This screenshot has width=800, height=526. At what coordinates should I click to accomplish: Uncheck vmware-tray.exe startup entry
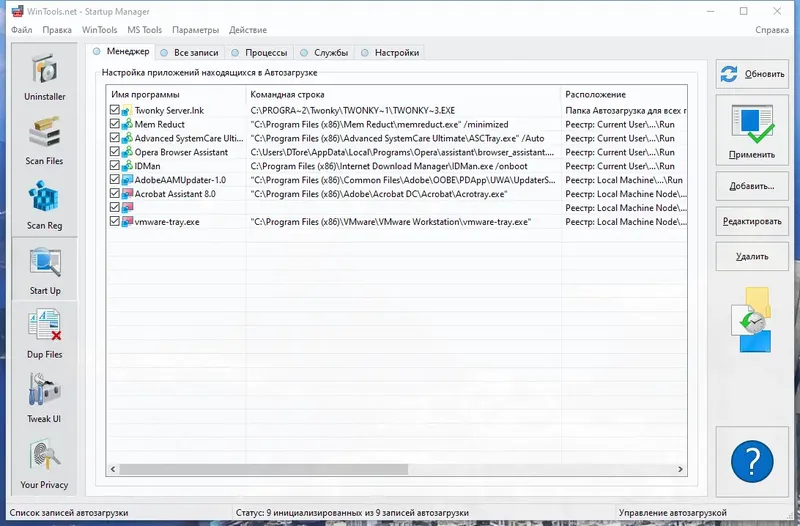pyautogui.click(x=115, y=221)
